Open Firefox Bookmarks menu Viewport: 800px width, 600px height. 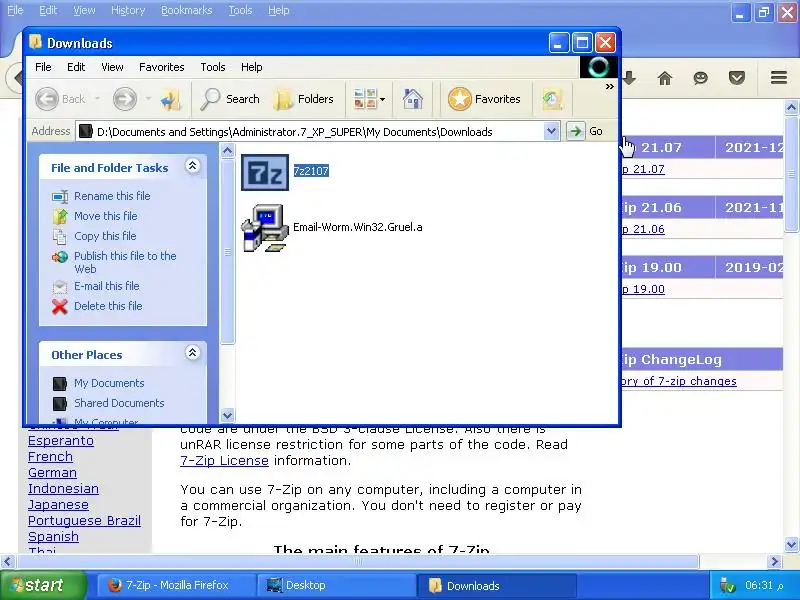click(x=186, y=10)
